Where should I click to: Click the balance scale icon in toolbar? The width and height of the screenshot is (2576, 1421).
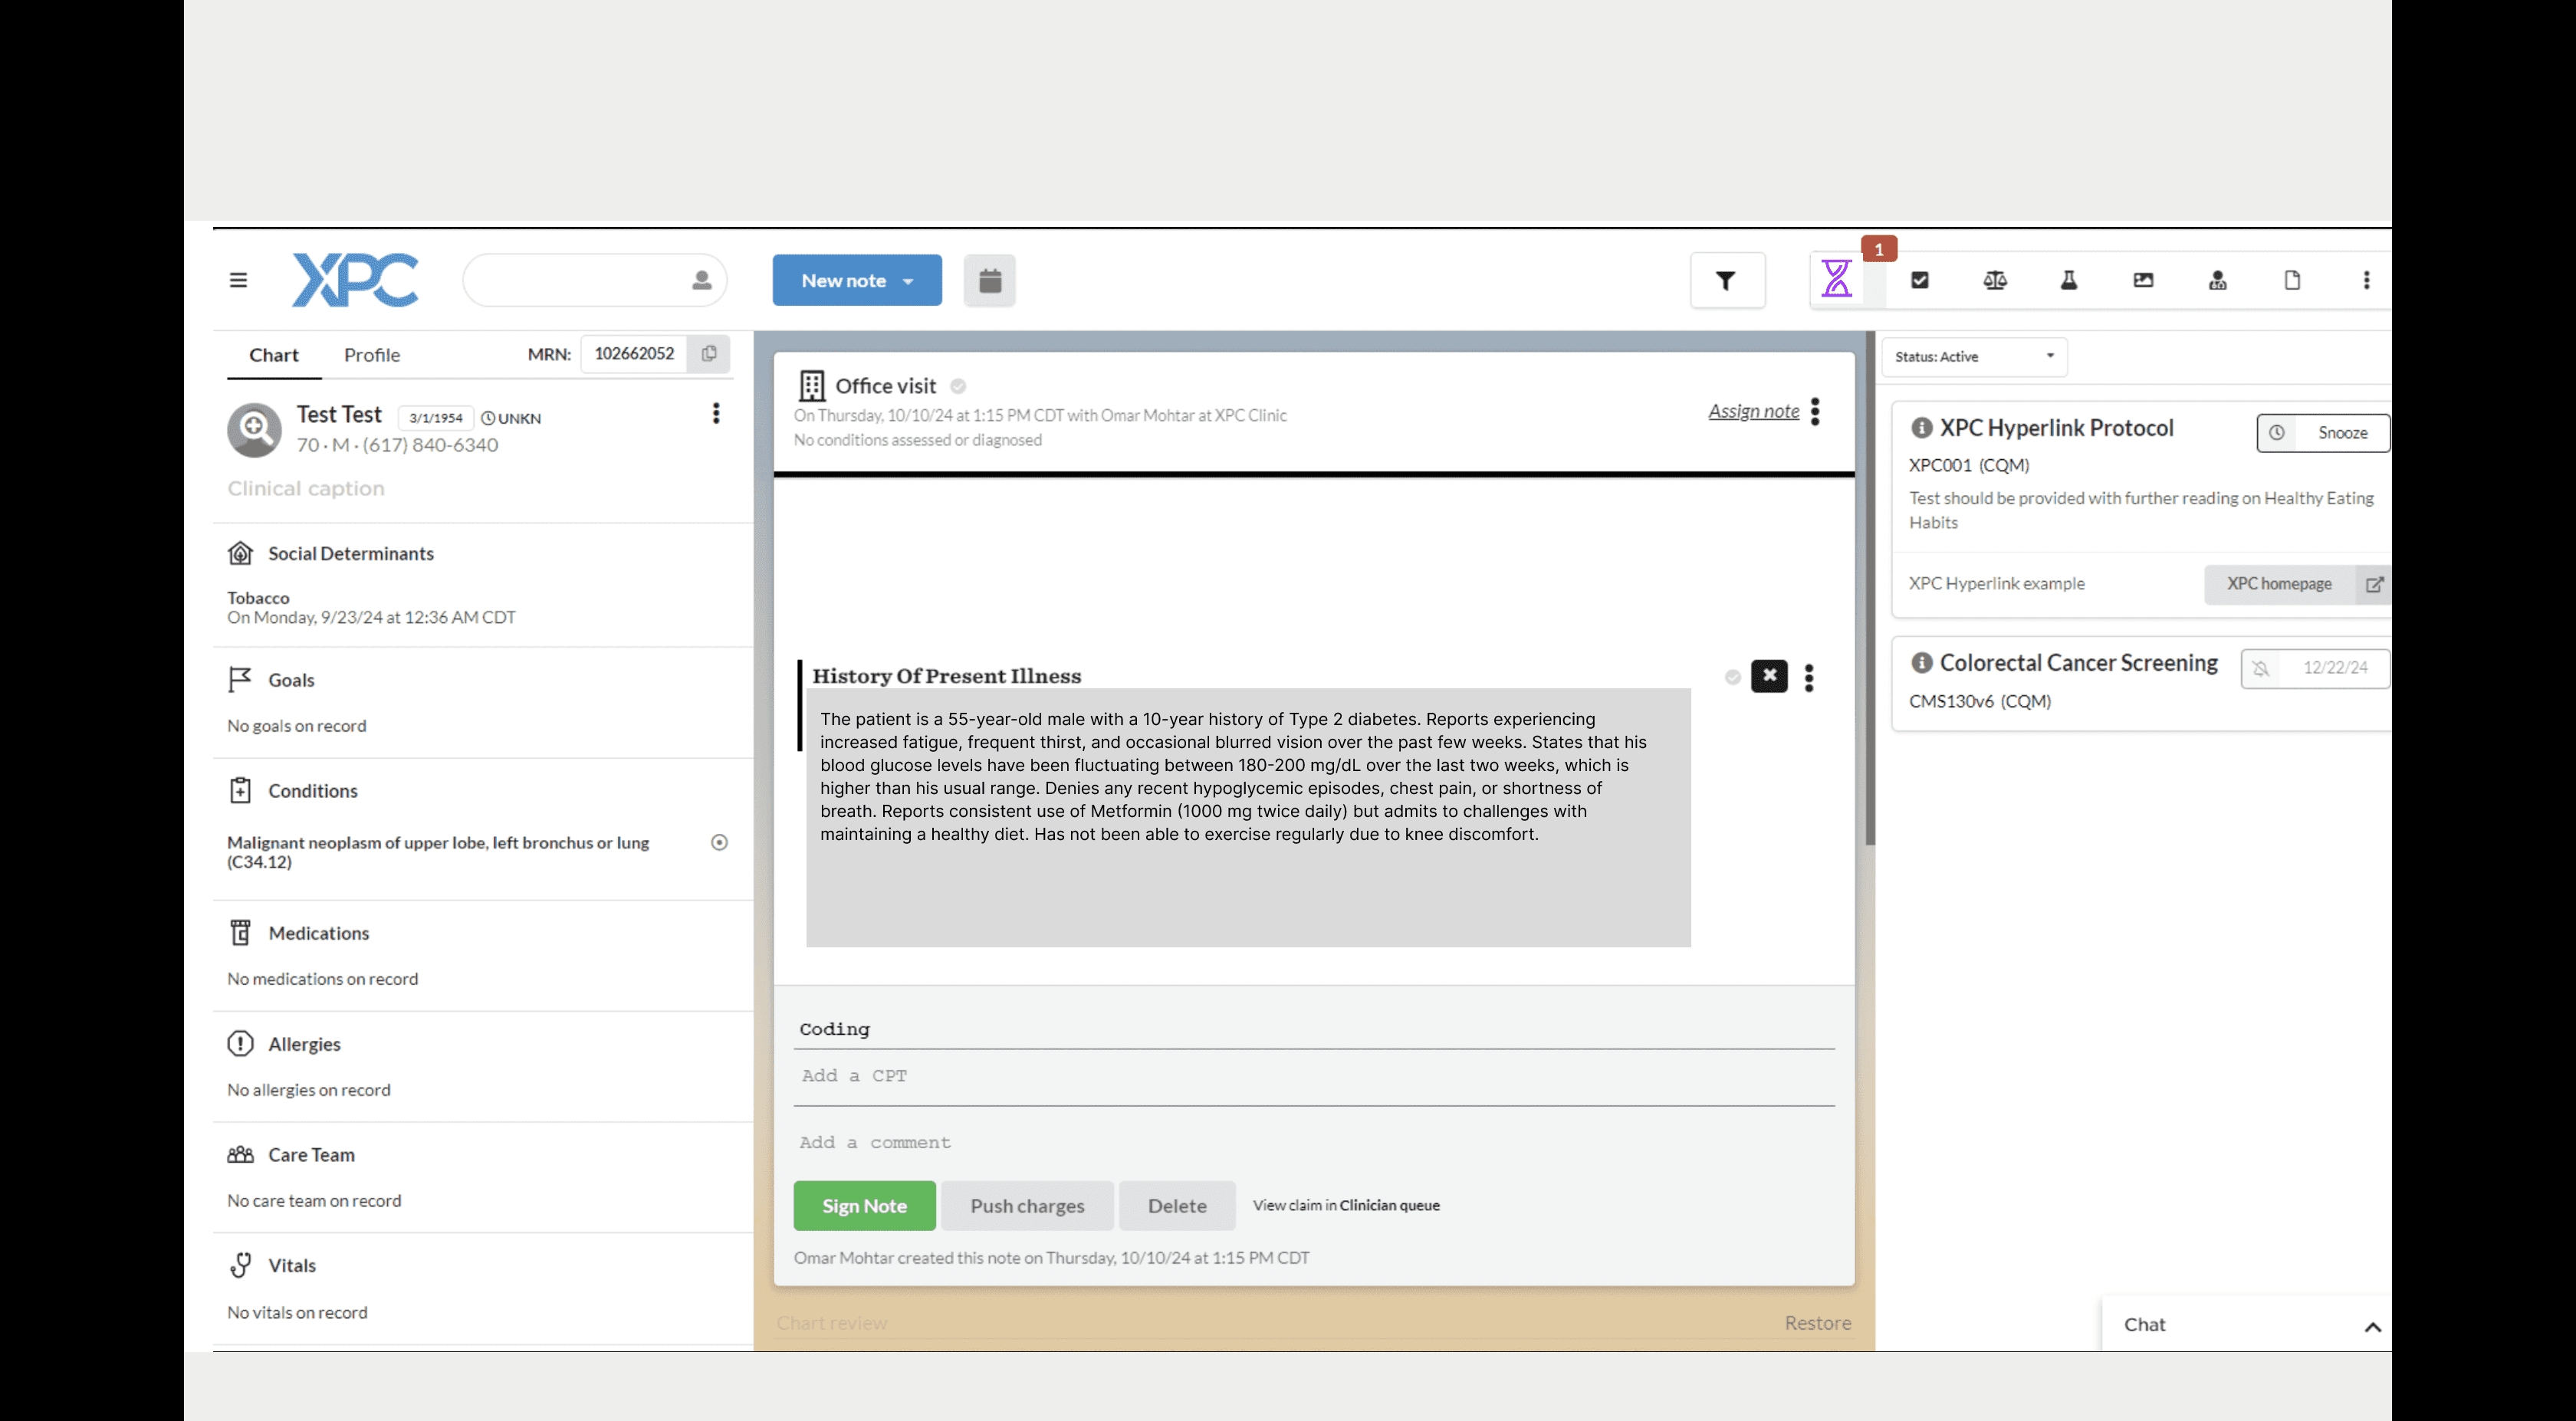coord(1994,280)
